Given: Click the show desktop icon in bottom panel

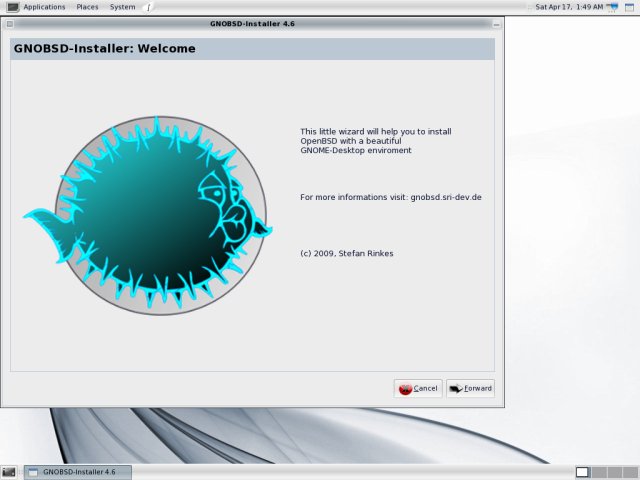Looking at the screenshot, I should (x=9, y=472).
